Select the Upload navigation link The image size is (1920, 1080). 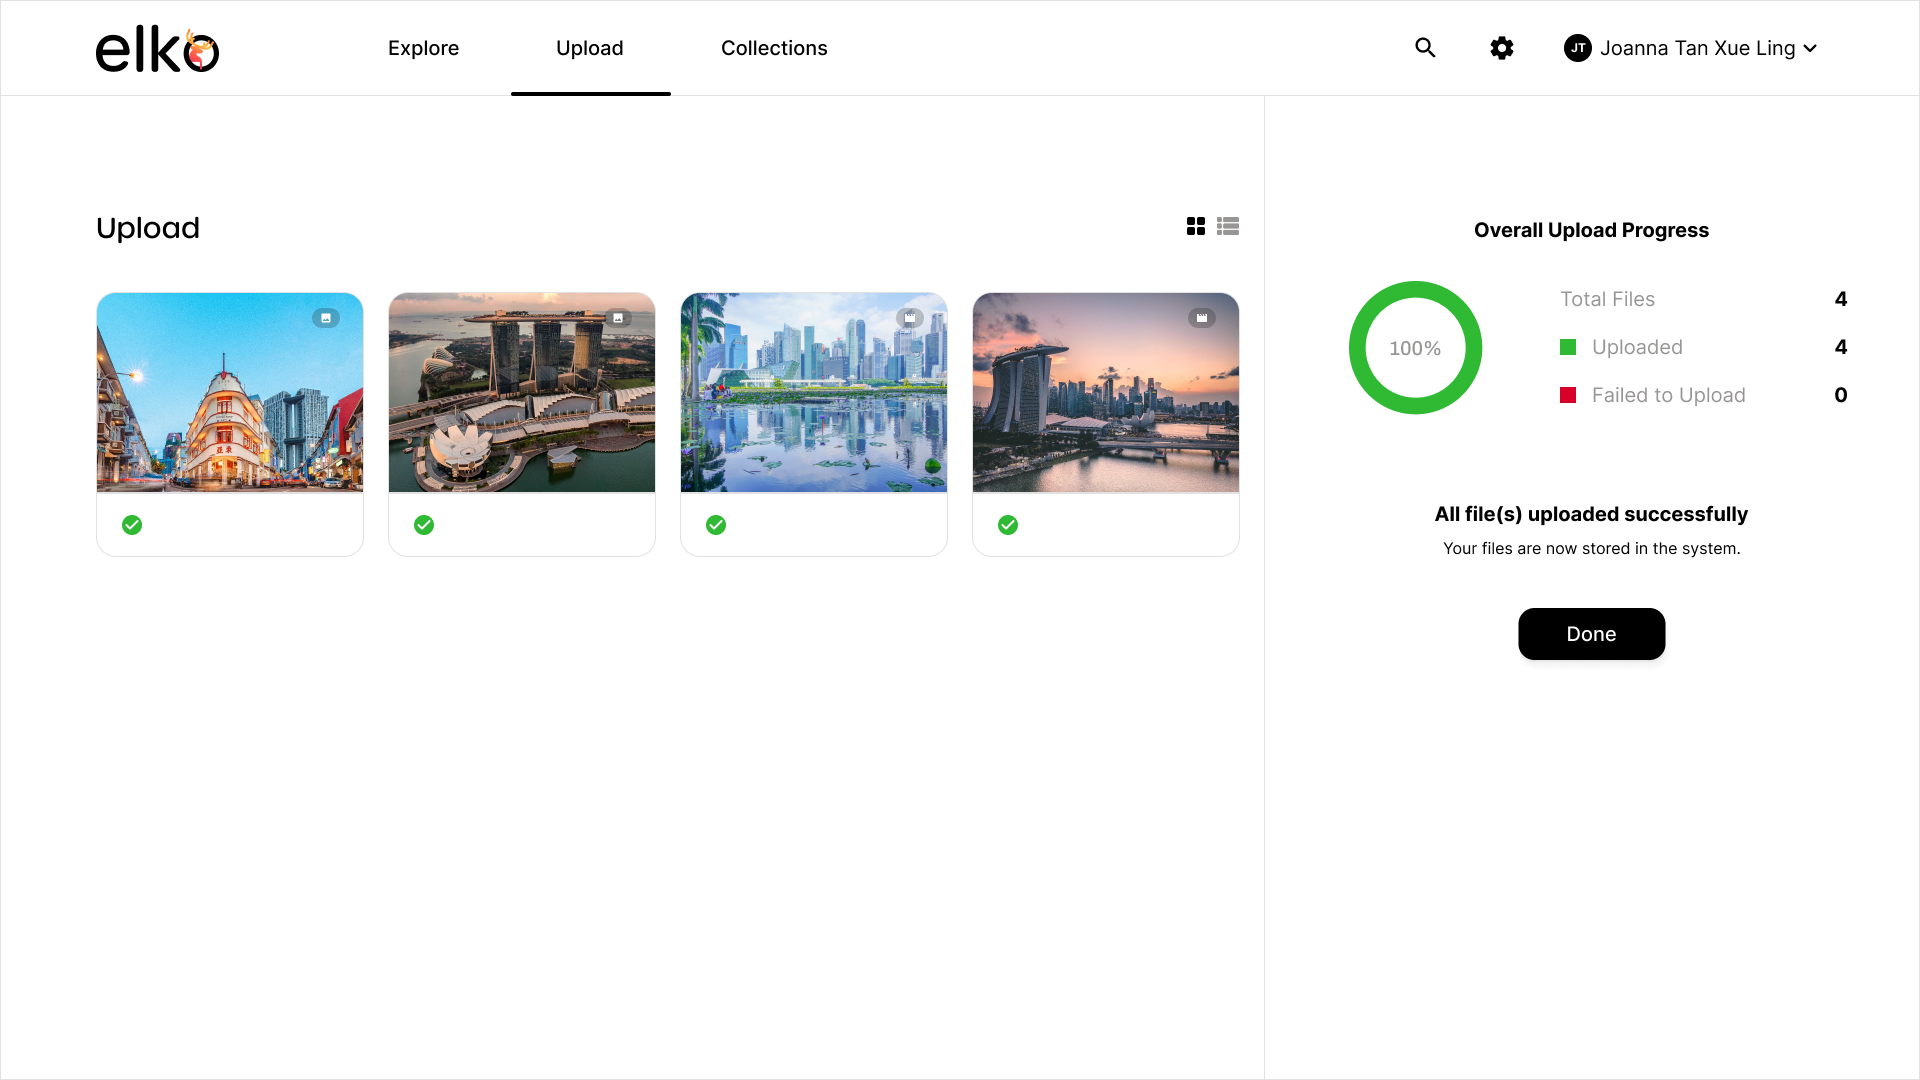[x=590, y=47]
